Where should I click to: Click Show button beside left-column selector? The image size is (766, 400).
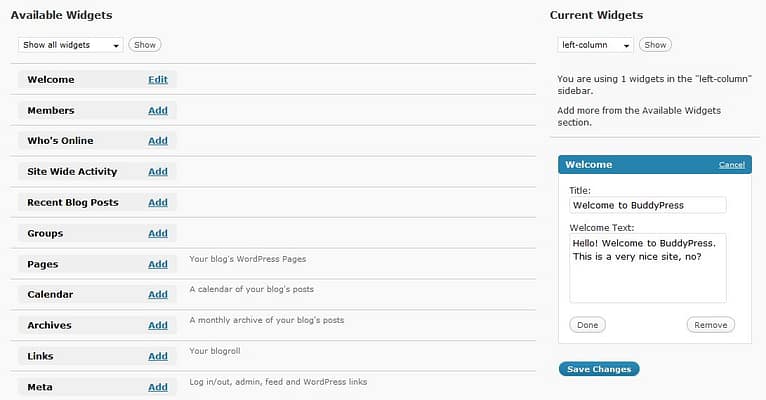point(655,45)
